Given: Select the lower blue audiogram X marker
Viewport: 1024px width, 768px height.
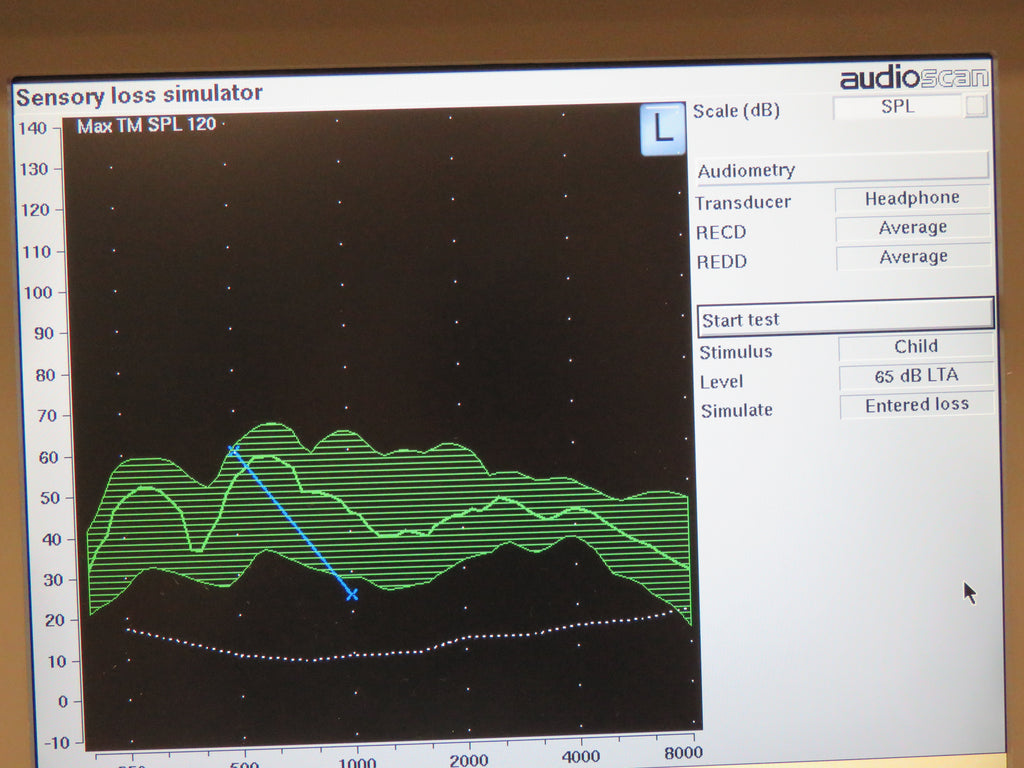Looking at the screenshot, I should tap(352, 594).
